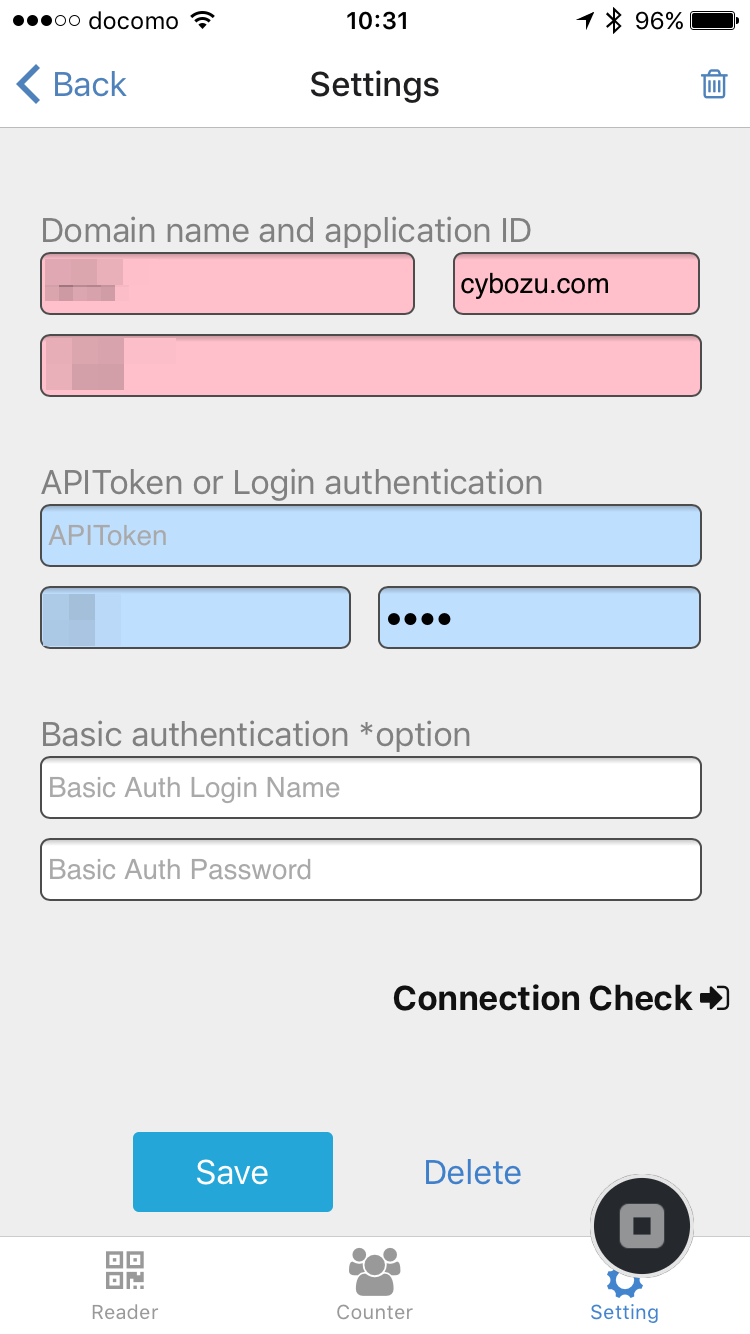750x1334 pixels.
Task: Click the Delete link
Action: click(x=472, y=1172)
